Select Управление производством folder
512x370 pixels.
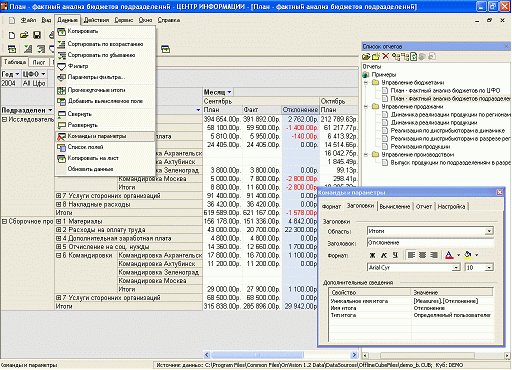pos(418,155)
